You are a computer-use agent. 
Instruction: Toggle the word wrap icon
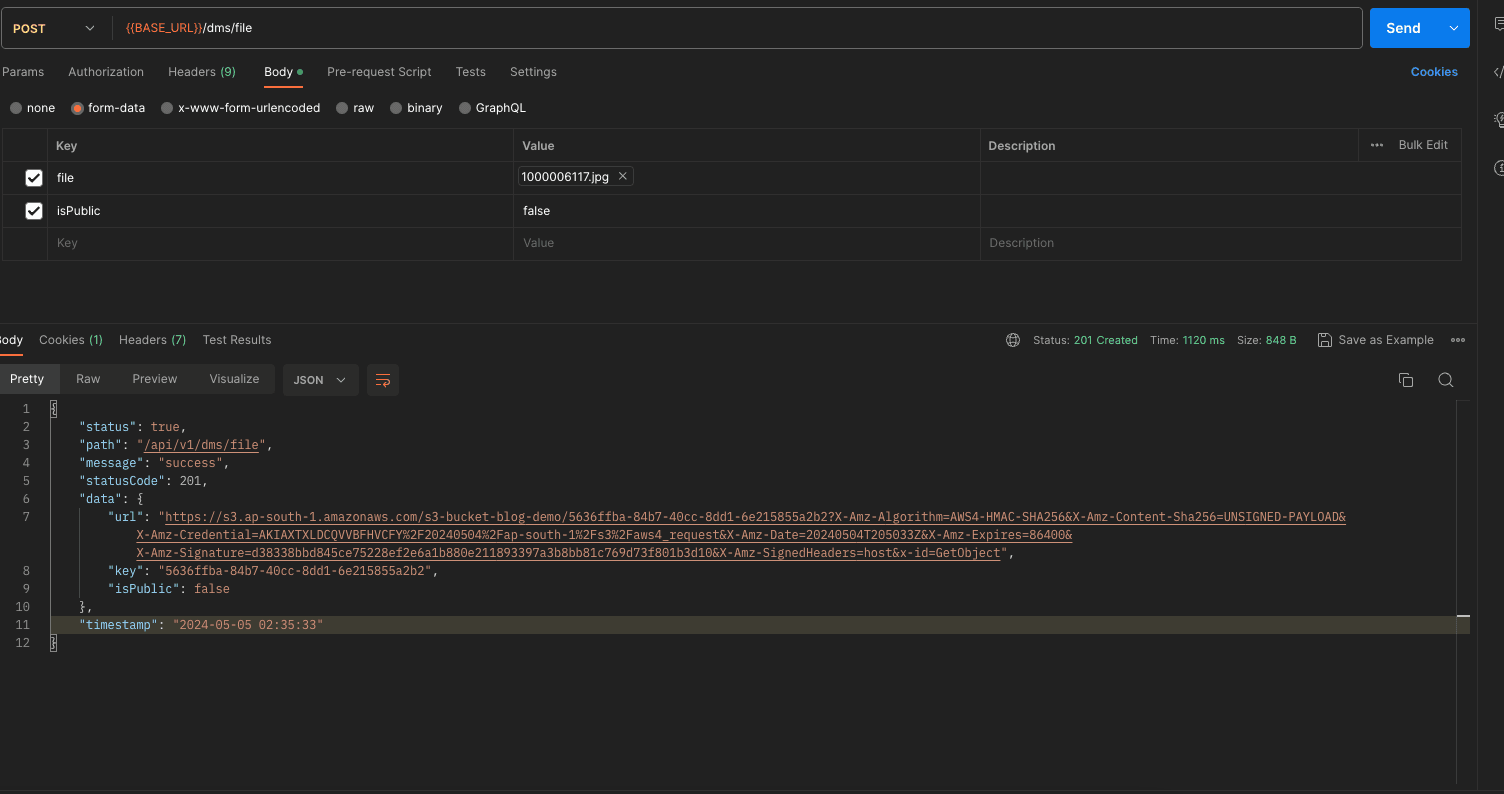(382, 380)
